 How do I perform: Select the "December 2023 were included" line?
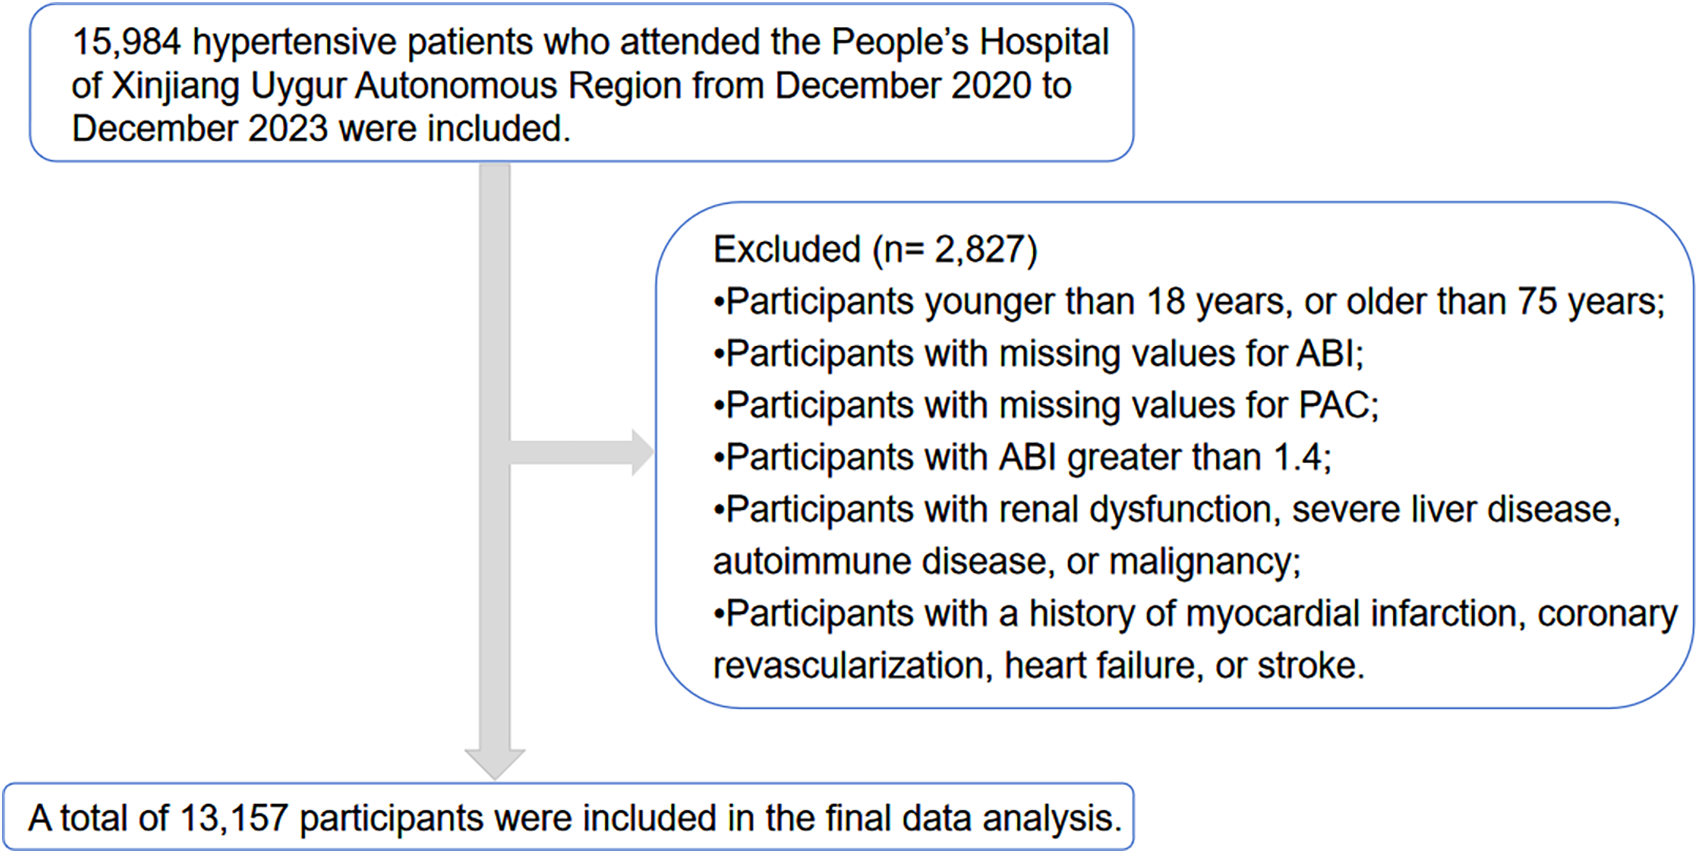[321, 129]
